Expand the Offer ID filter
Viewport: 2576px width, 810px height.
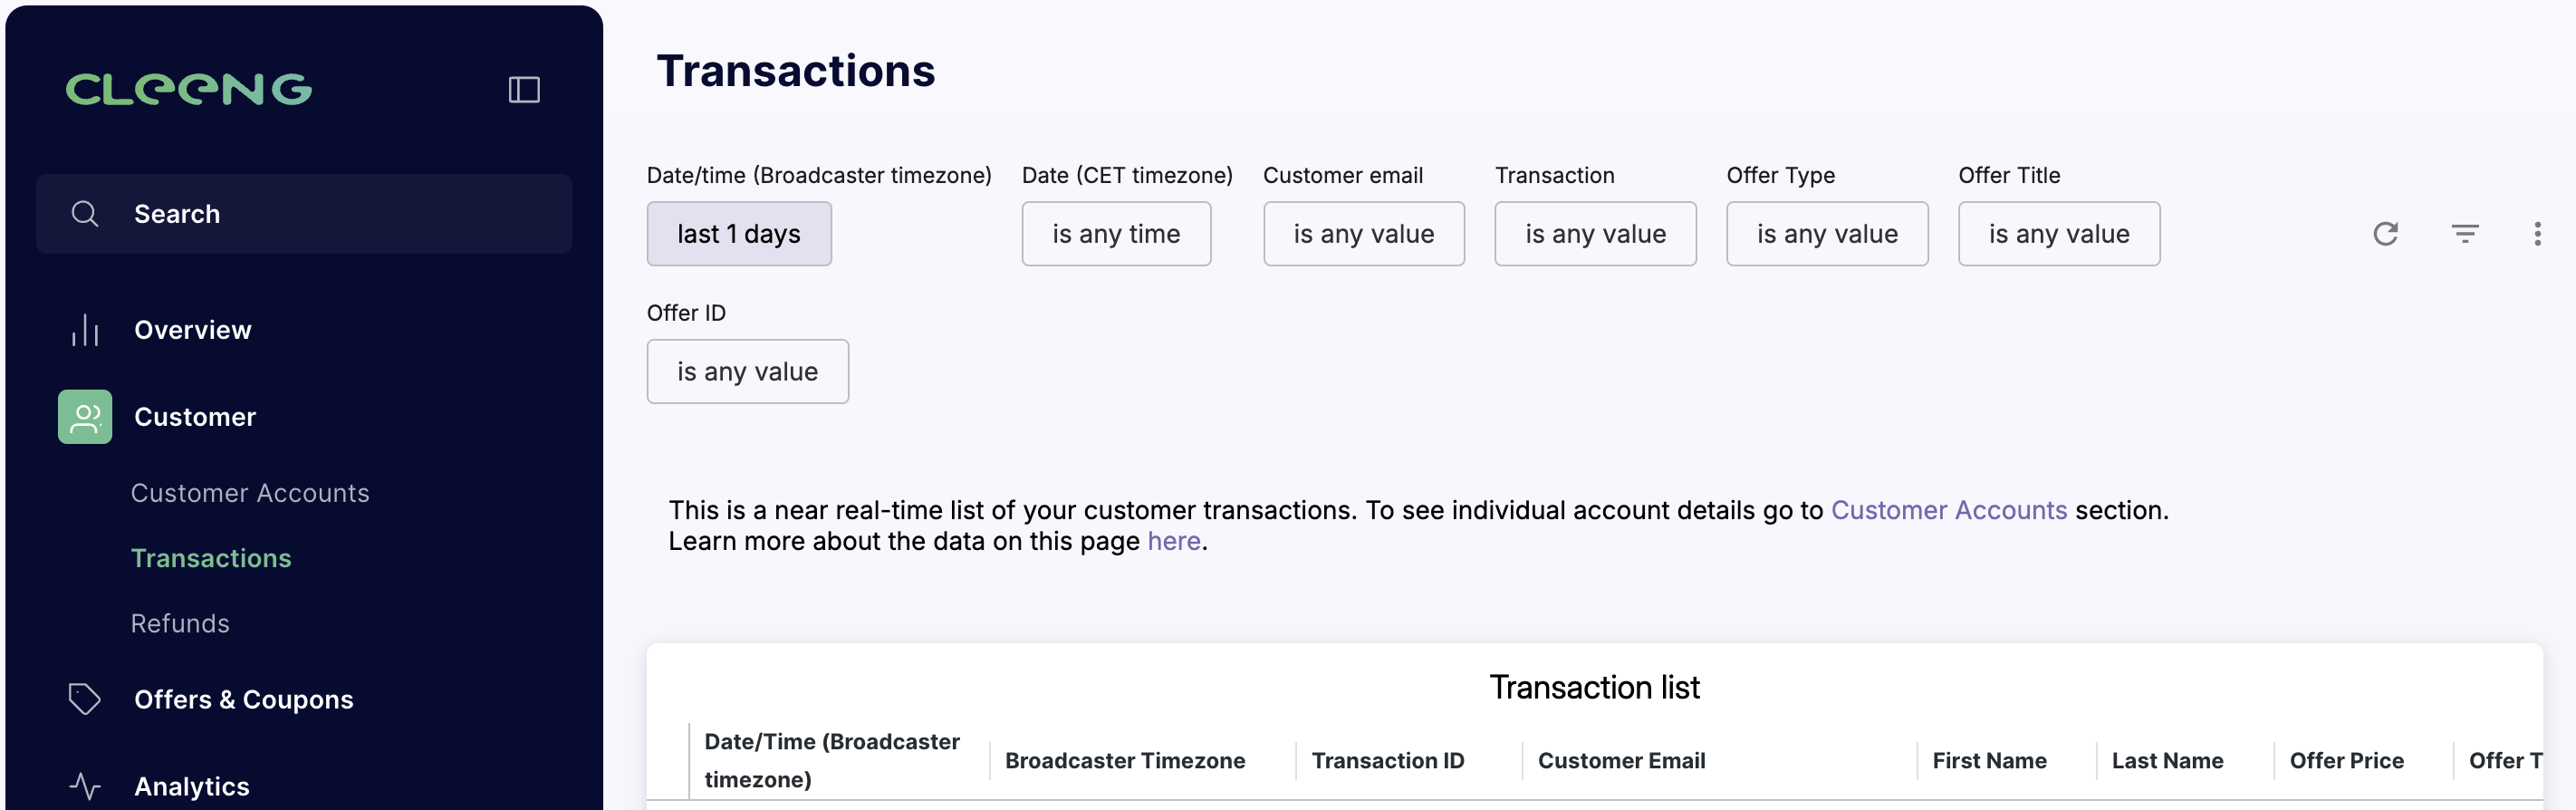click(x=748, y=372)
